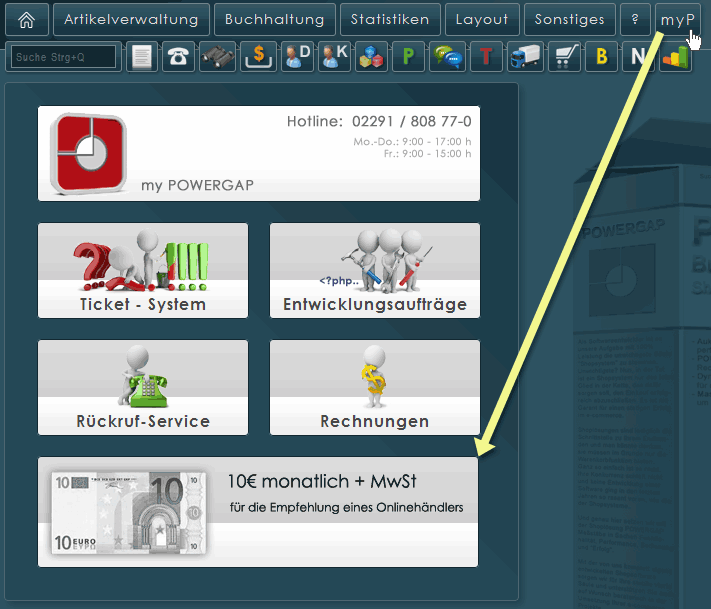
Task: Go to the home icon button
Action: (27, 19)
